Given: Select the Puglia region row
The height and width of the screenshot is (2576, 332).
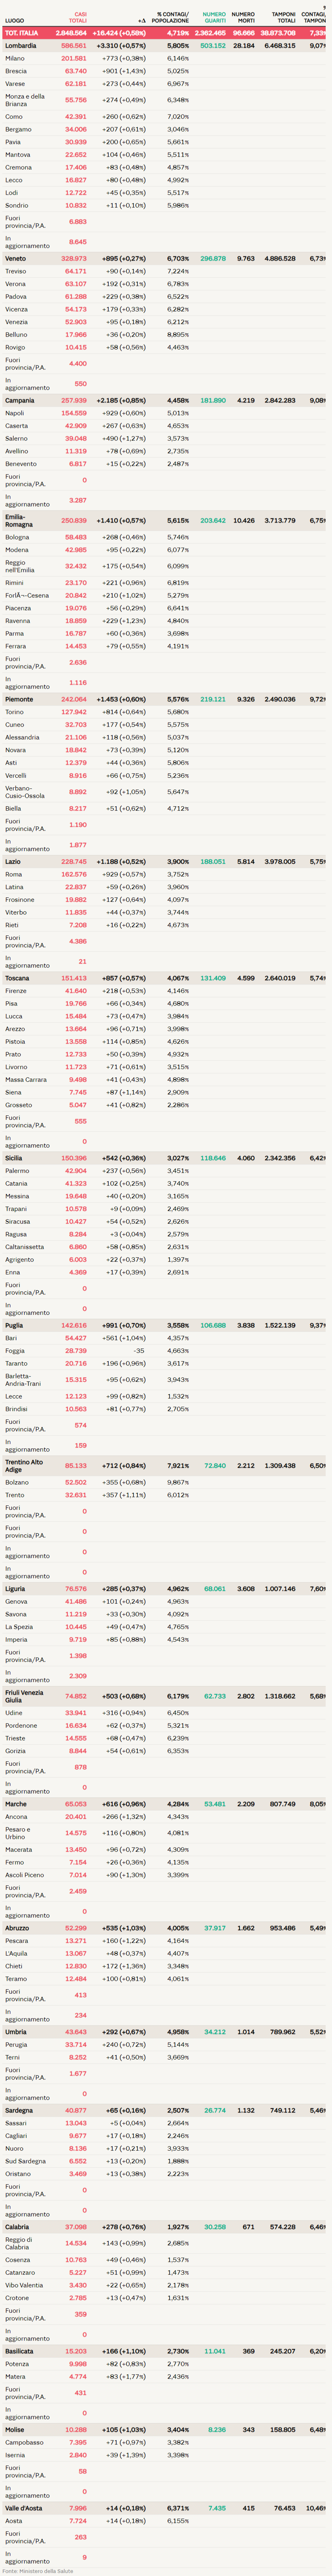Looking at the screenshot, I should [x=166, y=1326].
